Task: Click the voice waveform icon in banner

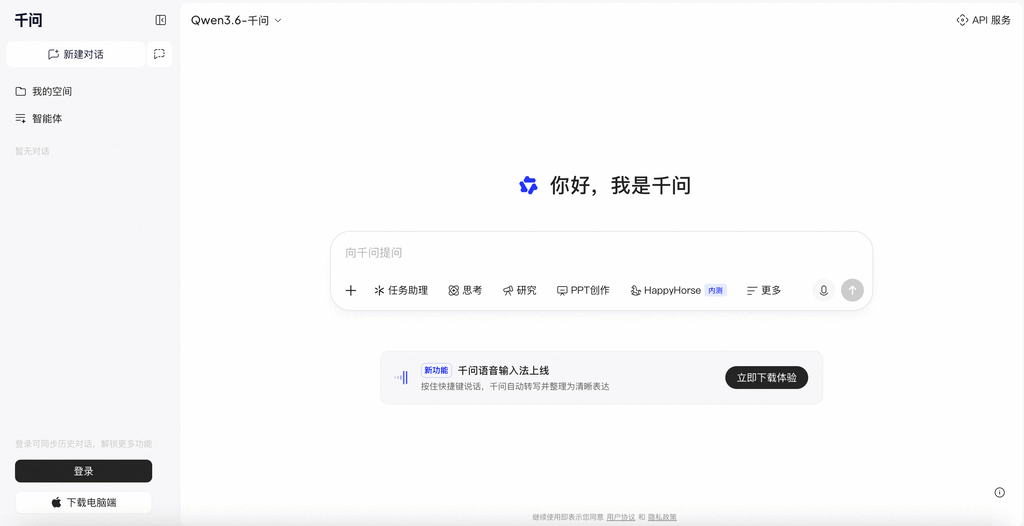Action: click(401, 378)
